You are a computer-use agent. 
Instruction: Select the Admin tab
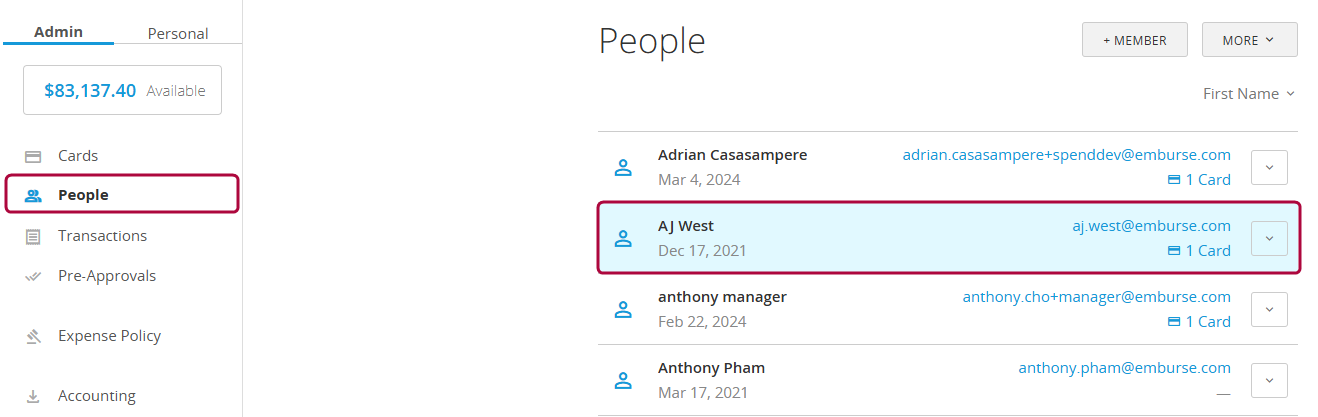58,32
